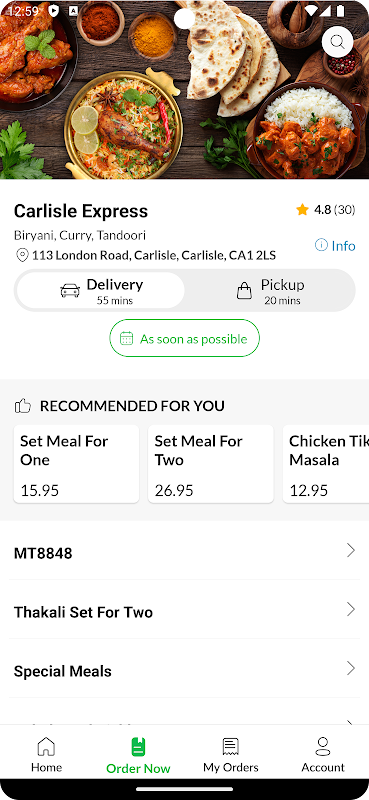Open Special Meals category
This screenshot has height=800, width=369.
tap(184, 669)
